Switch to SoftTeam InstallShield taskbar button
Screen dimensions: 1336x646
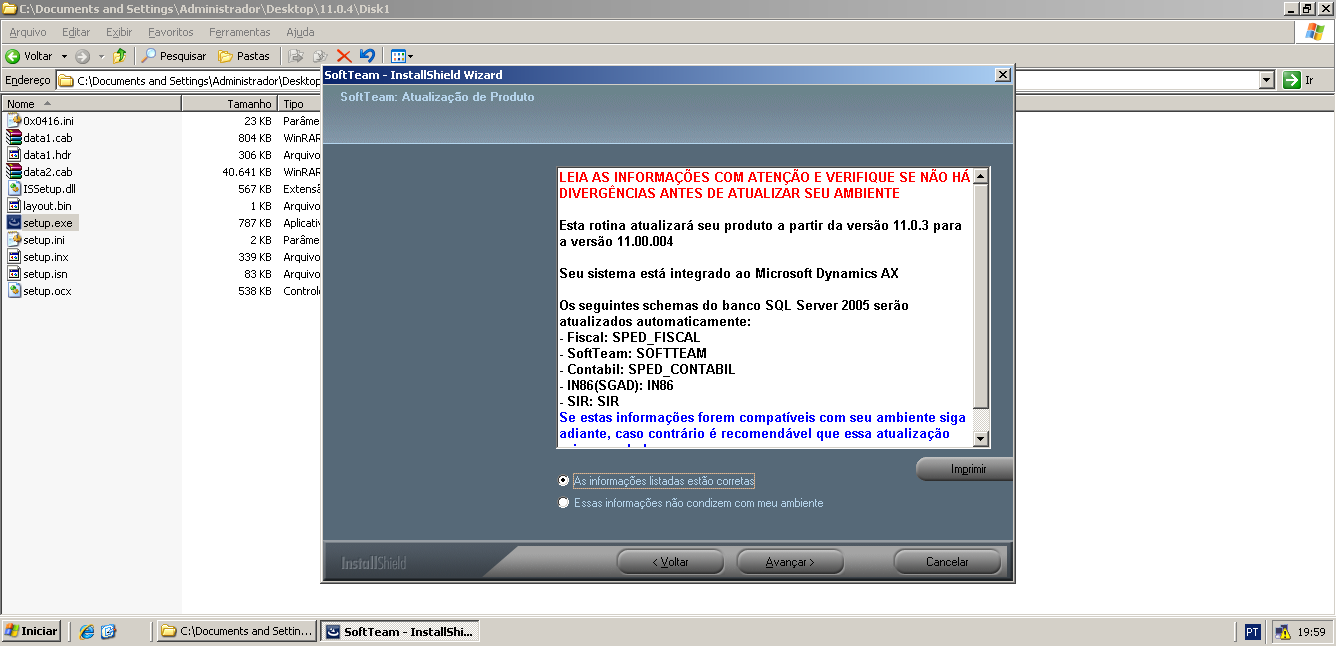(400, 631)
